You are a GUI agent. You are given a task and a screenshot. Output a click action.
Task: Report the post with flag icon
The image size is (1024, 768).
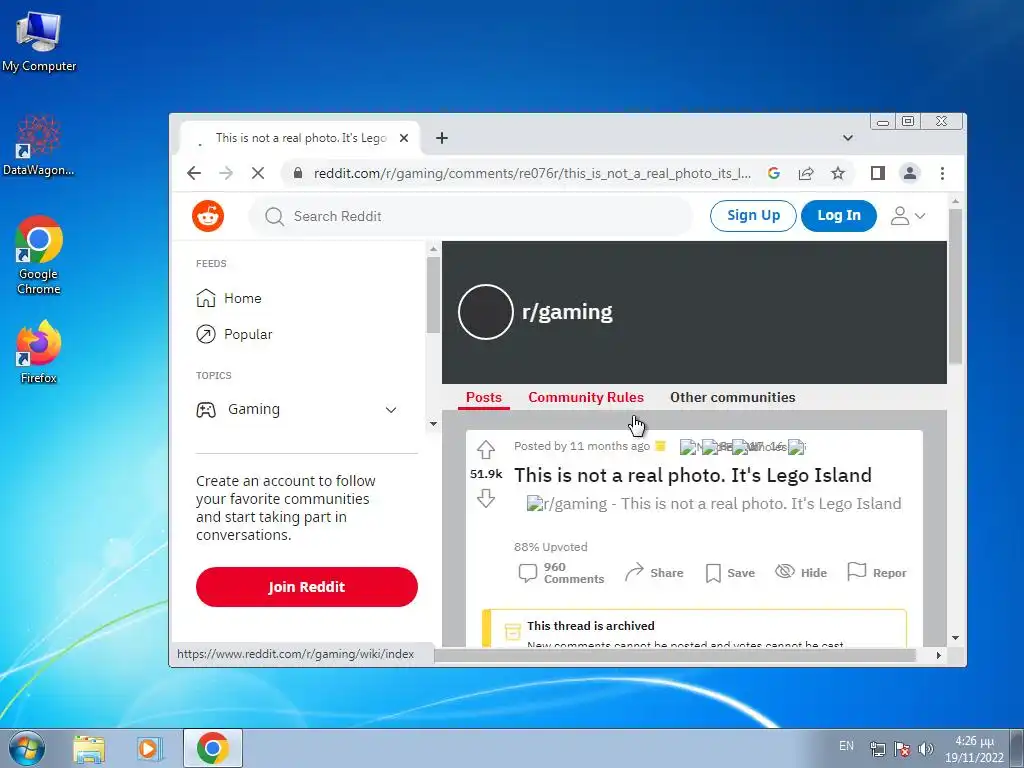pos(876,573)
